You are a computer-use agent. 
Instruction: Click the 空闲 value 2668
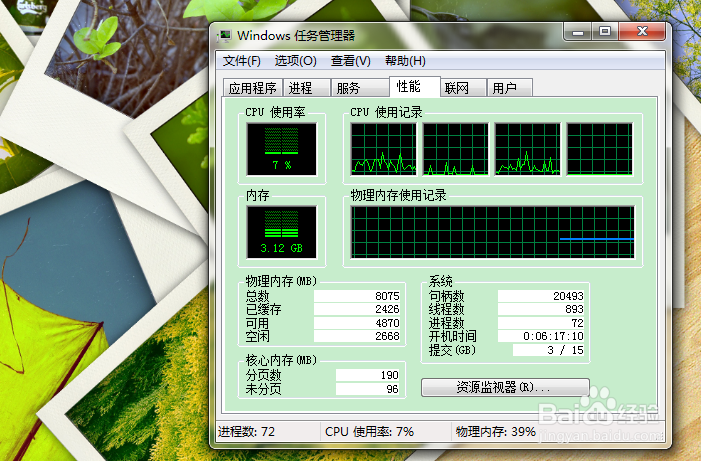[357, 336]
